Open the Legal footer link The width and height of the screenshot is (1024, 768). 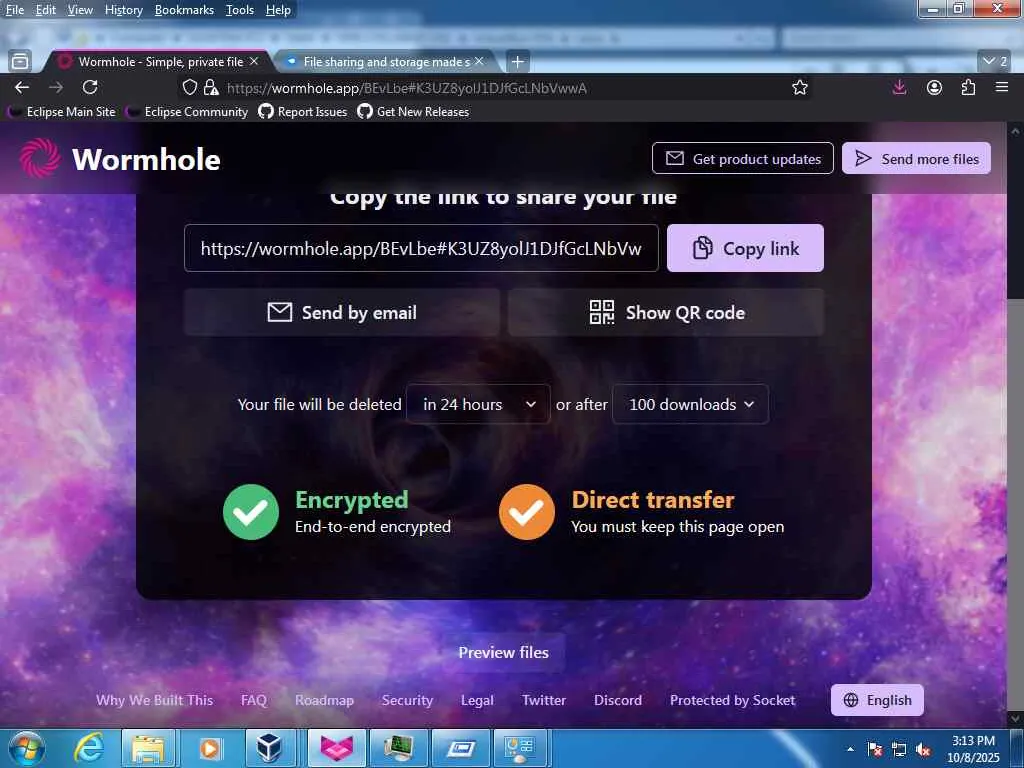477,700
